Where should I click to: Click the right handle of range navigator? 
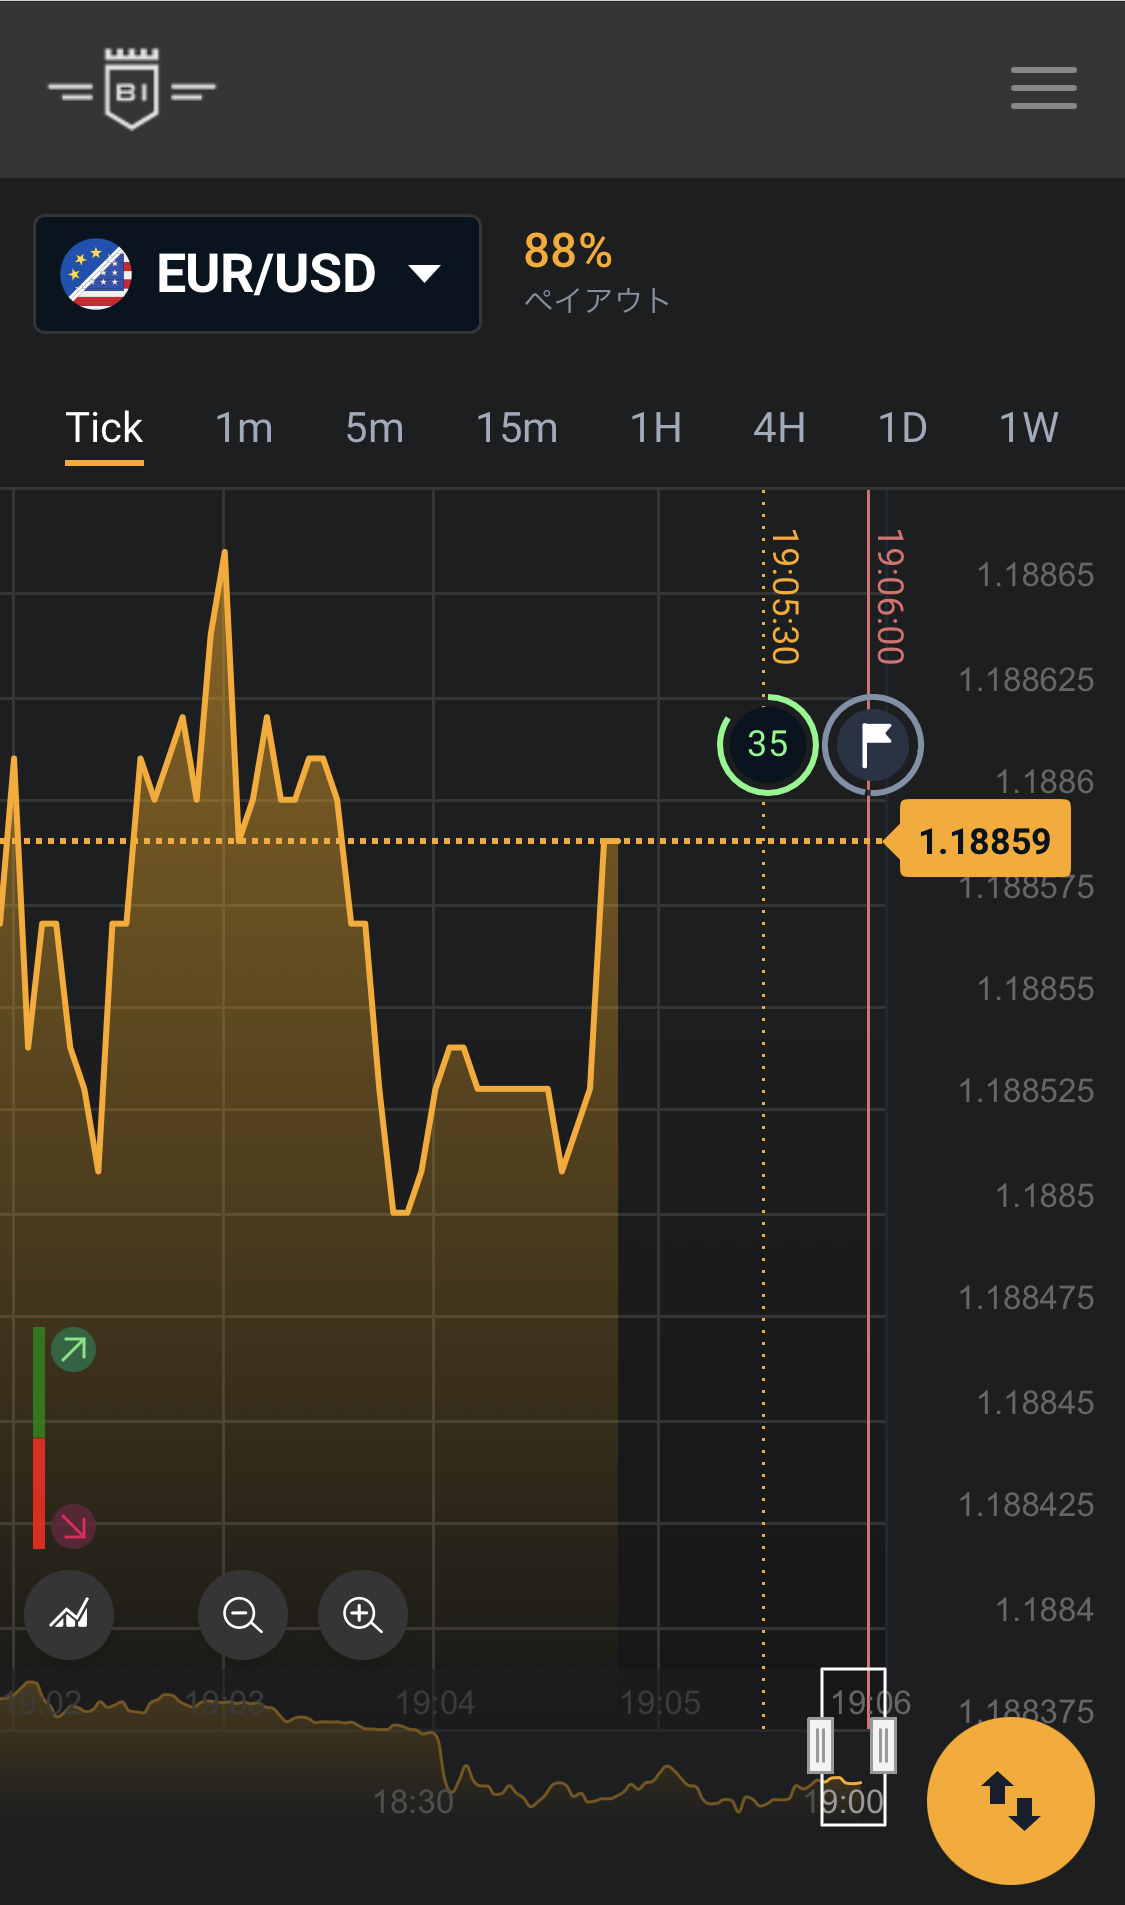(883, 1745)
